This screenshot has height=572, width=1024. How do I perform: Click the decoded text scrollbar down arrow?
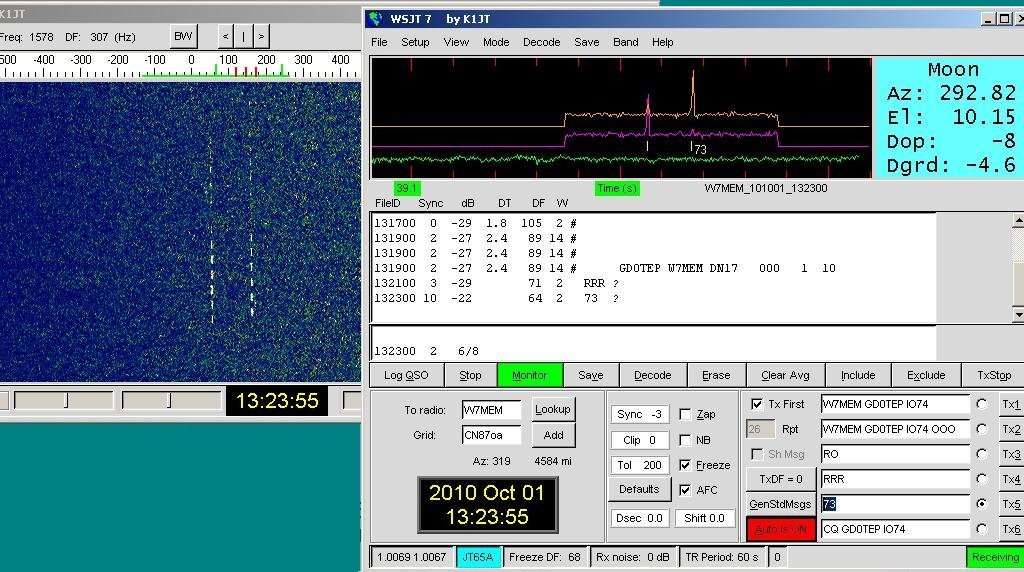tap(1018, 315)
